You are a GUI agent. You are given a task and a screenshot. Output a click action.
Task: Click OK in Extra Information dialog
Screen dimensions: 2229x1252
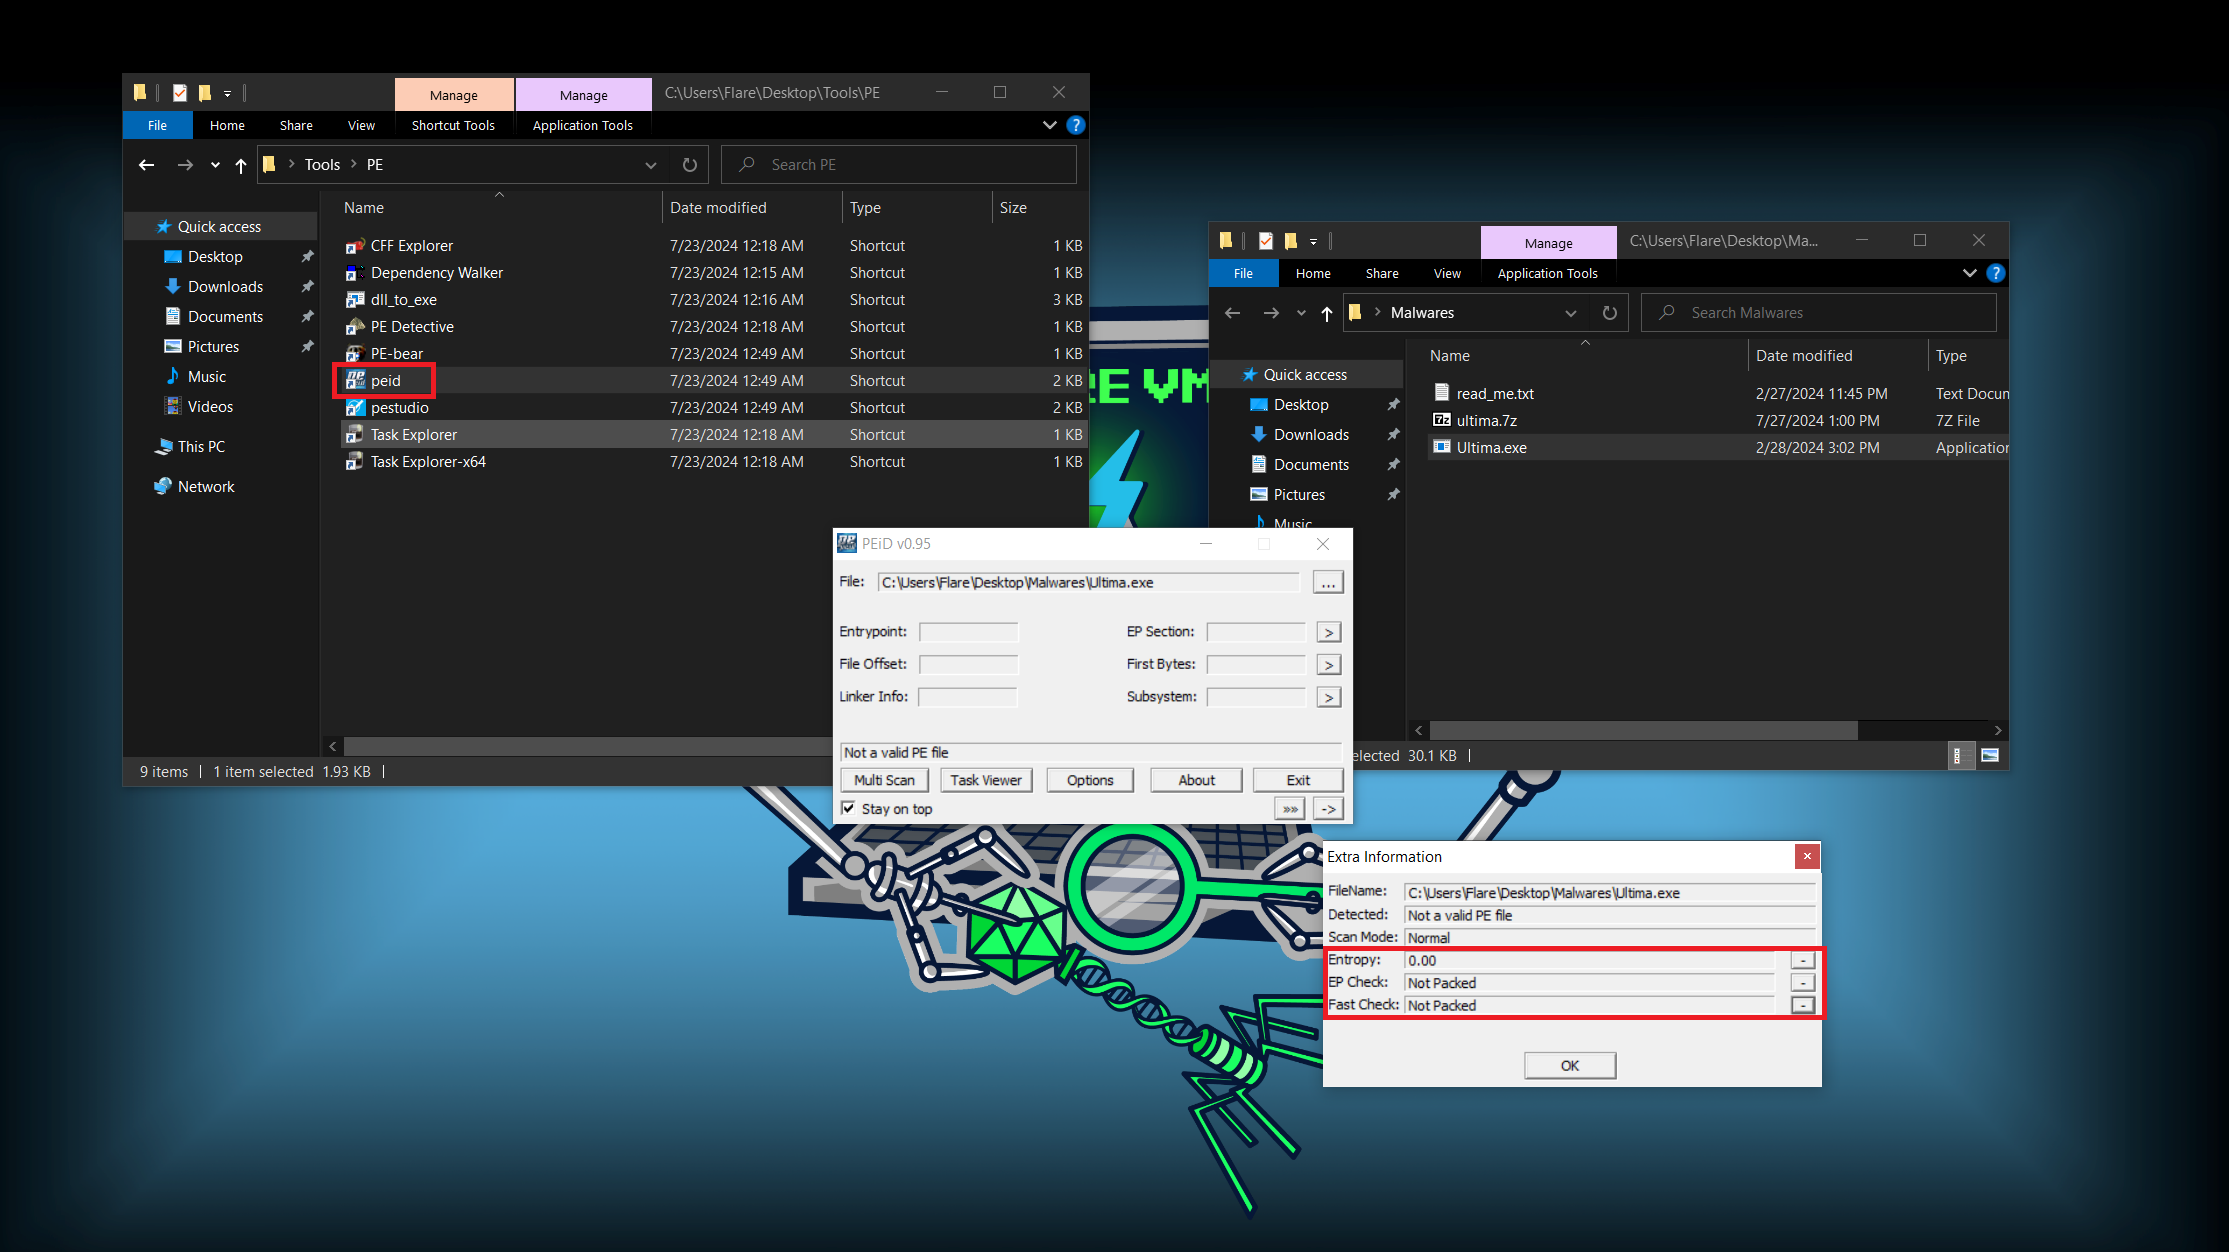pos(1570,1066)
